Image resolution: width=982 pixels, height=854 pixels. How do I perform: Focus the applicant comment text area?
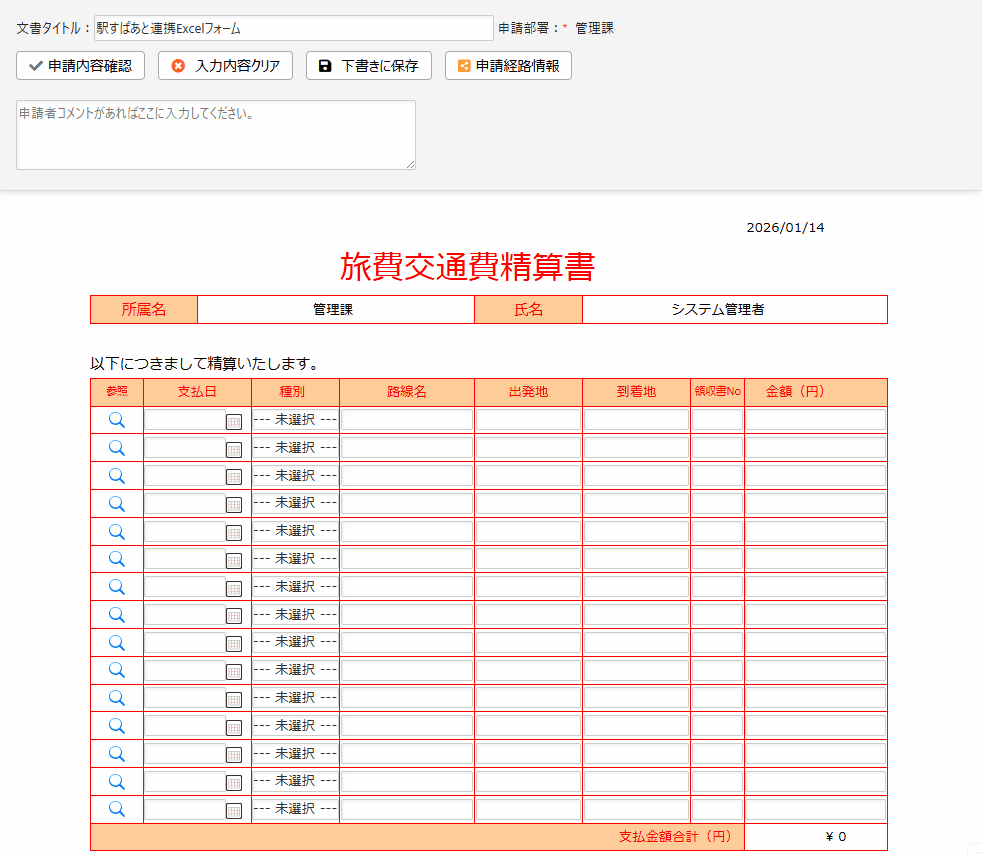click(215, 134)
